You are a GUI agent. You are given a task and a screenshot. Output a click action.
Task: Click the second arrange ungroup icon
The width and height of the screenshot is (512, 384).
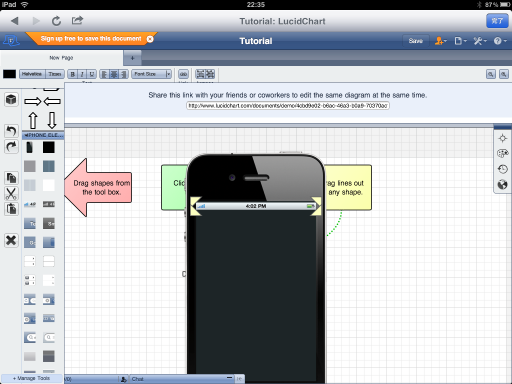[210, 74]
